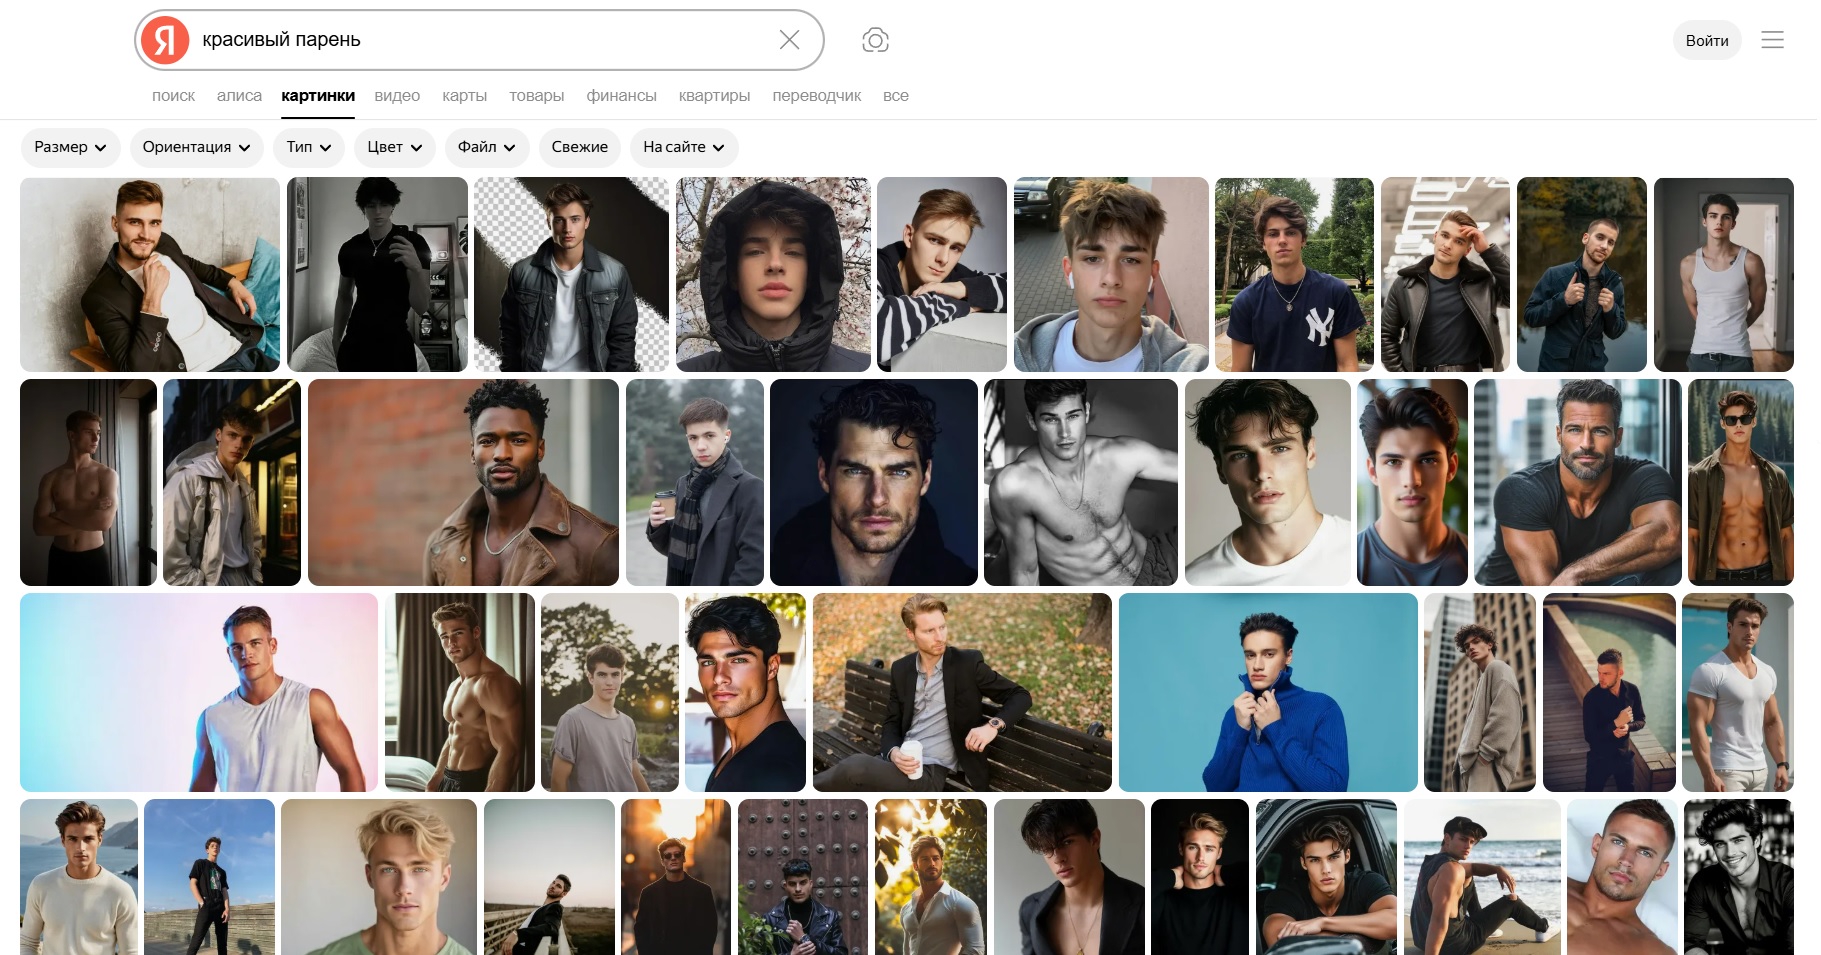The width and height of the screenshot is (1821, 955).
Task: Select shirtless man wearing sunglasses photo
Action: 1741,482
